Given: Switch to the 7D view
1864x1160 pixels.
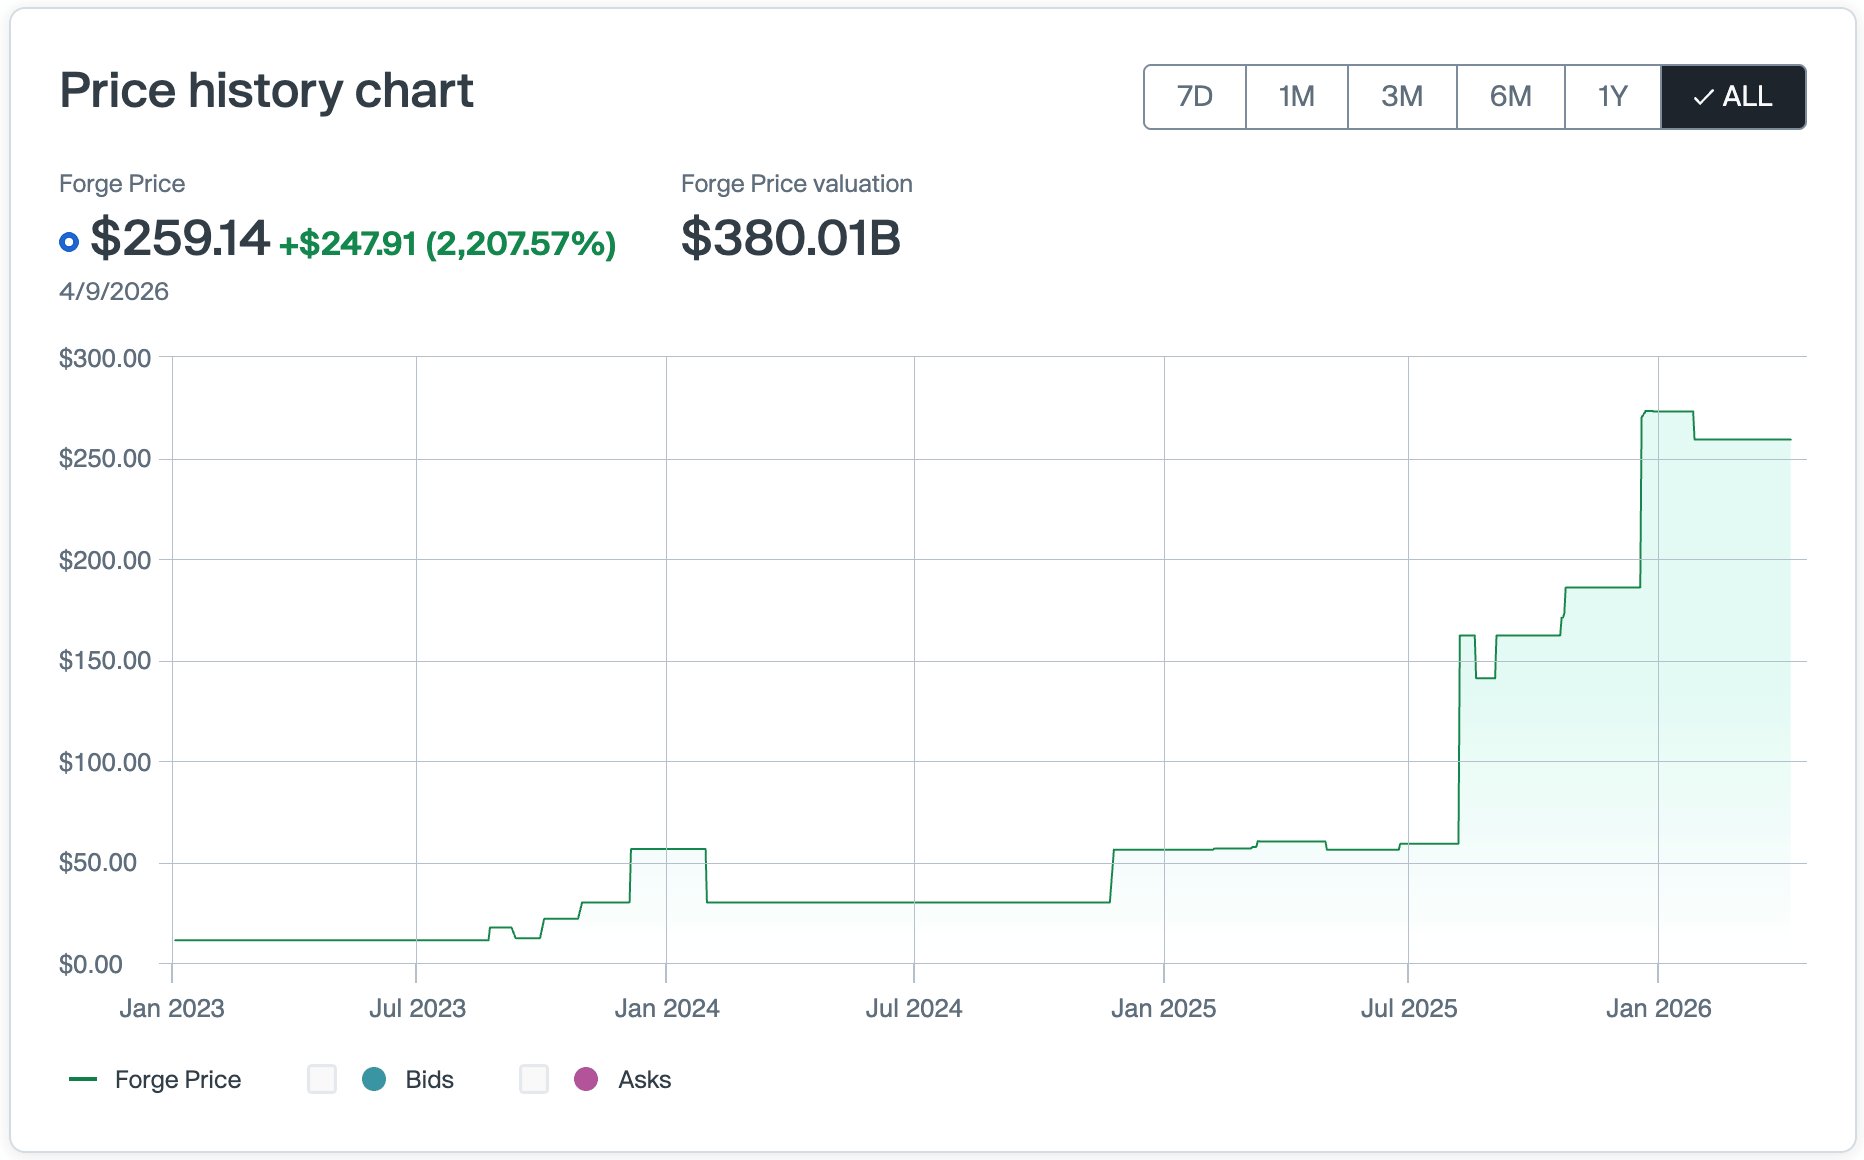Looking at the screenshot, I should [x=1193, y=96].
